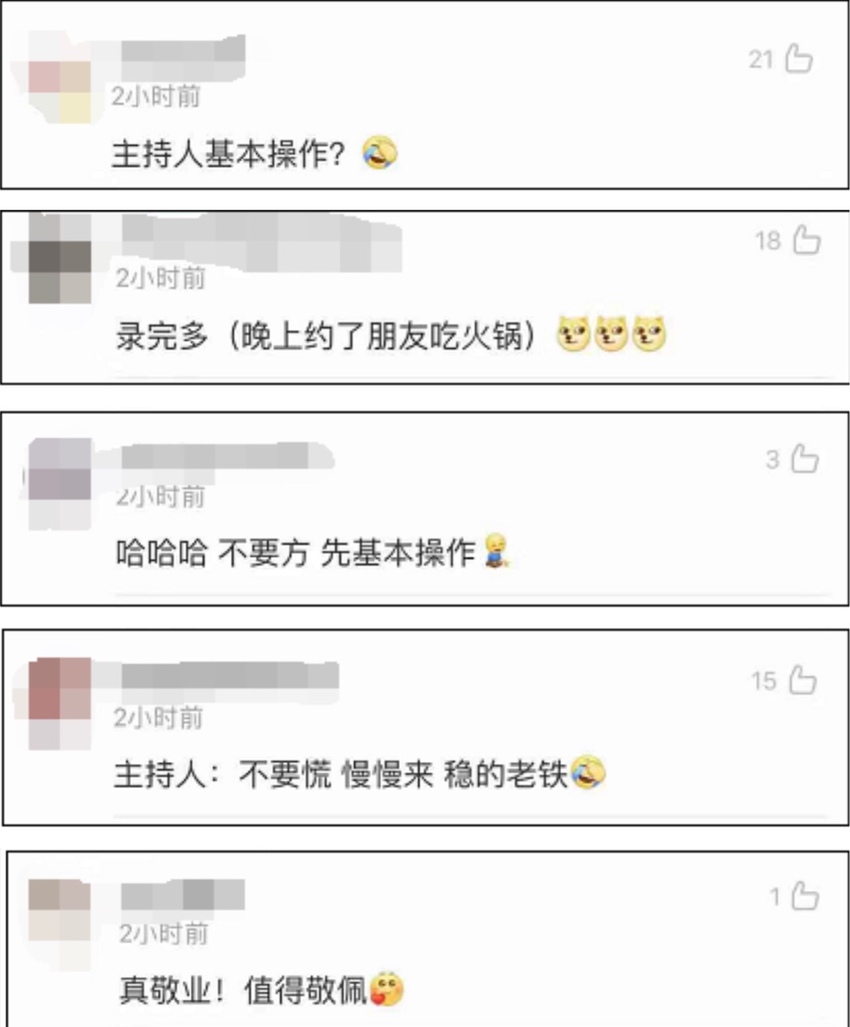Open avatar of the 不要慌 commenter
This screenshot has width=850, height=1027.
[60, 704]
